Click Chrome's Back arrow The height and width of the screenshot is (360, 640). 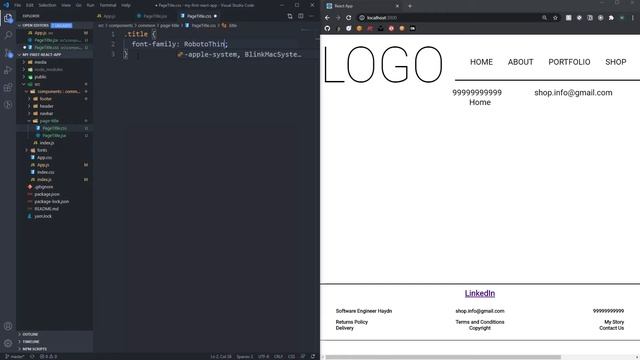pos(327,18)
